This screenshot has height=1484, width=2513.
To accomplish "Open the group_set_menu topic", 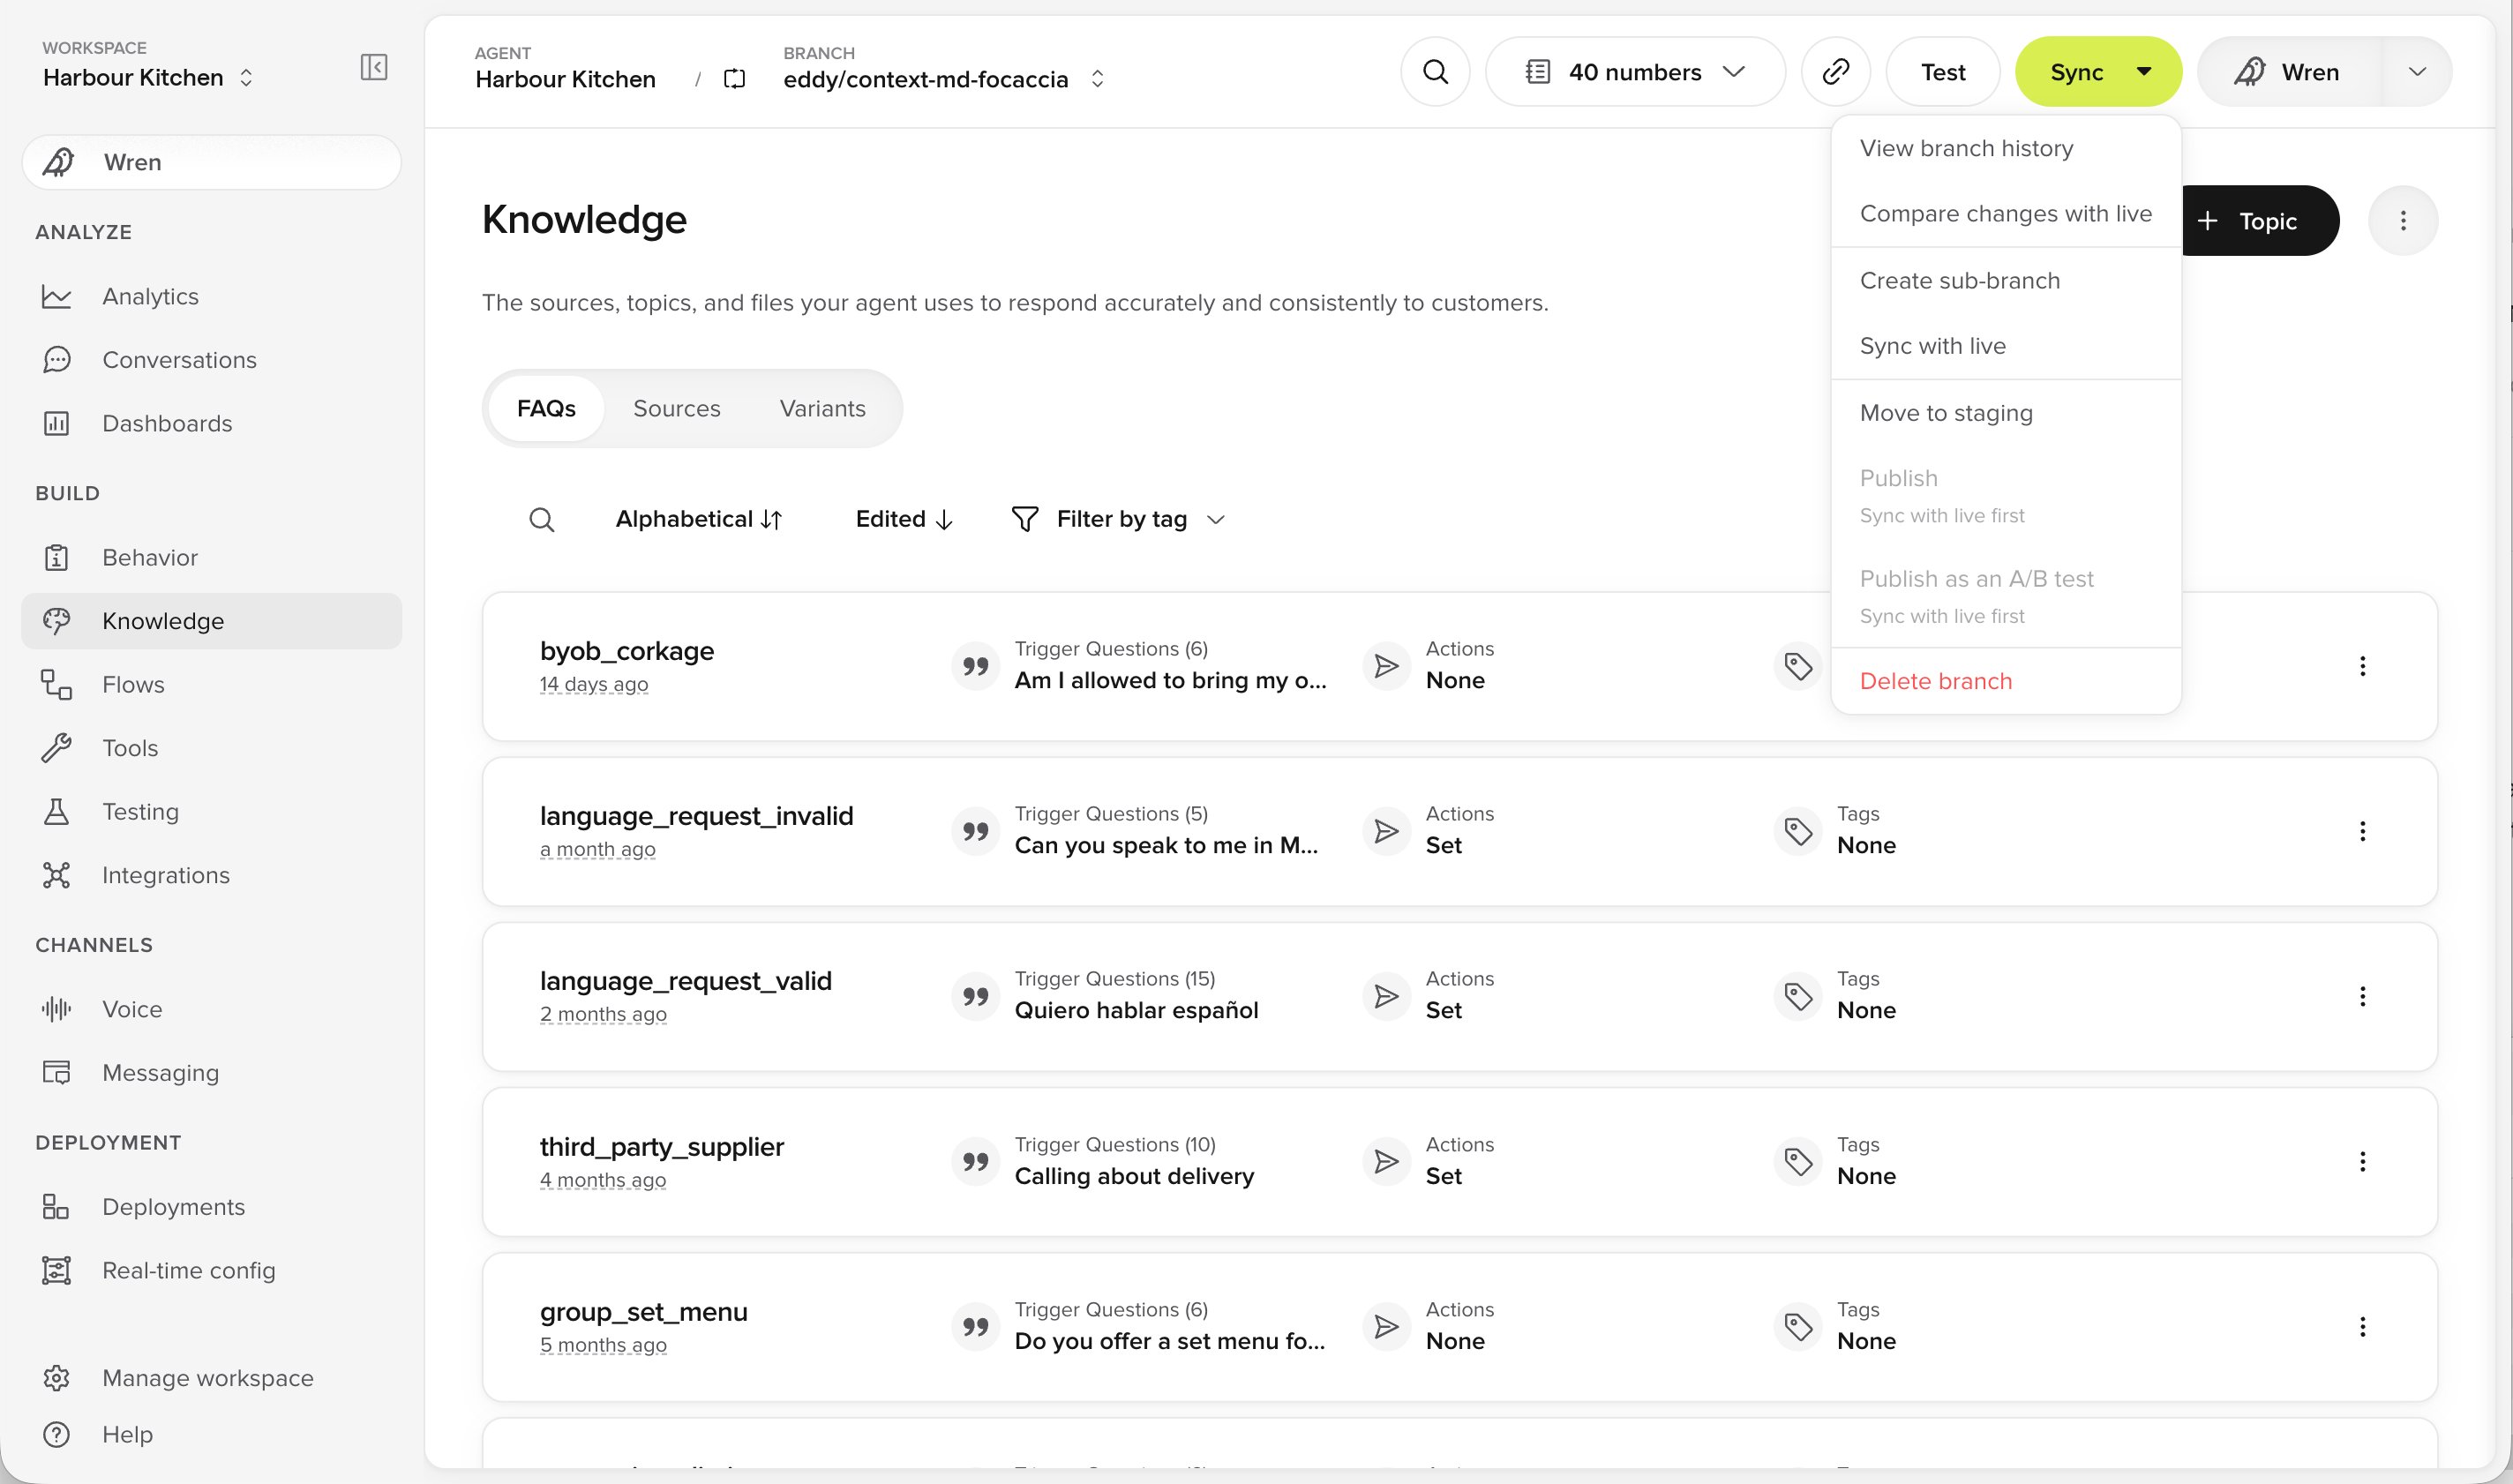I will click(x=643, y=1312).
